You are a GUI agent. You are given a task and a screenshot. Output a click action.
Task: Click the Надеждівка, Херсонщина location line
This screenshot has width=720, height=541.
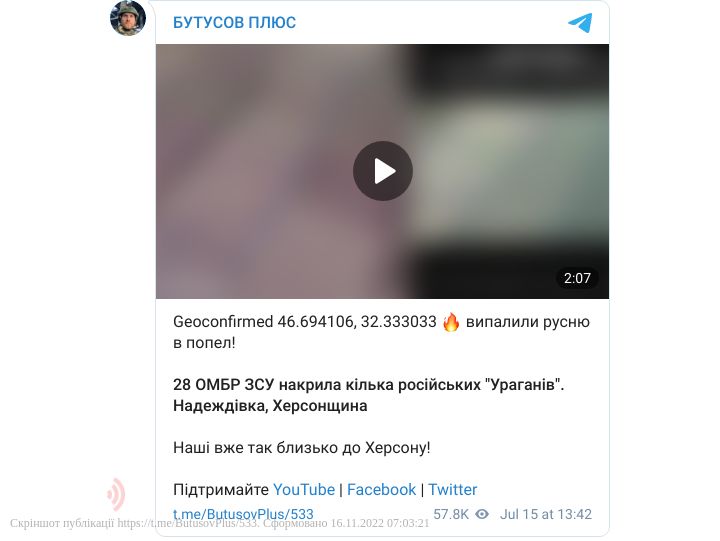[270, 406]
